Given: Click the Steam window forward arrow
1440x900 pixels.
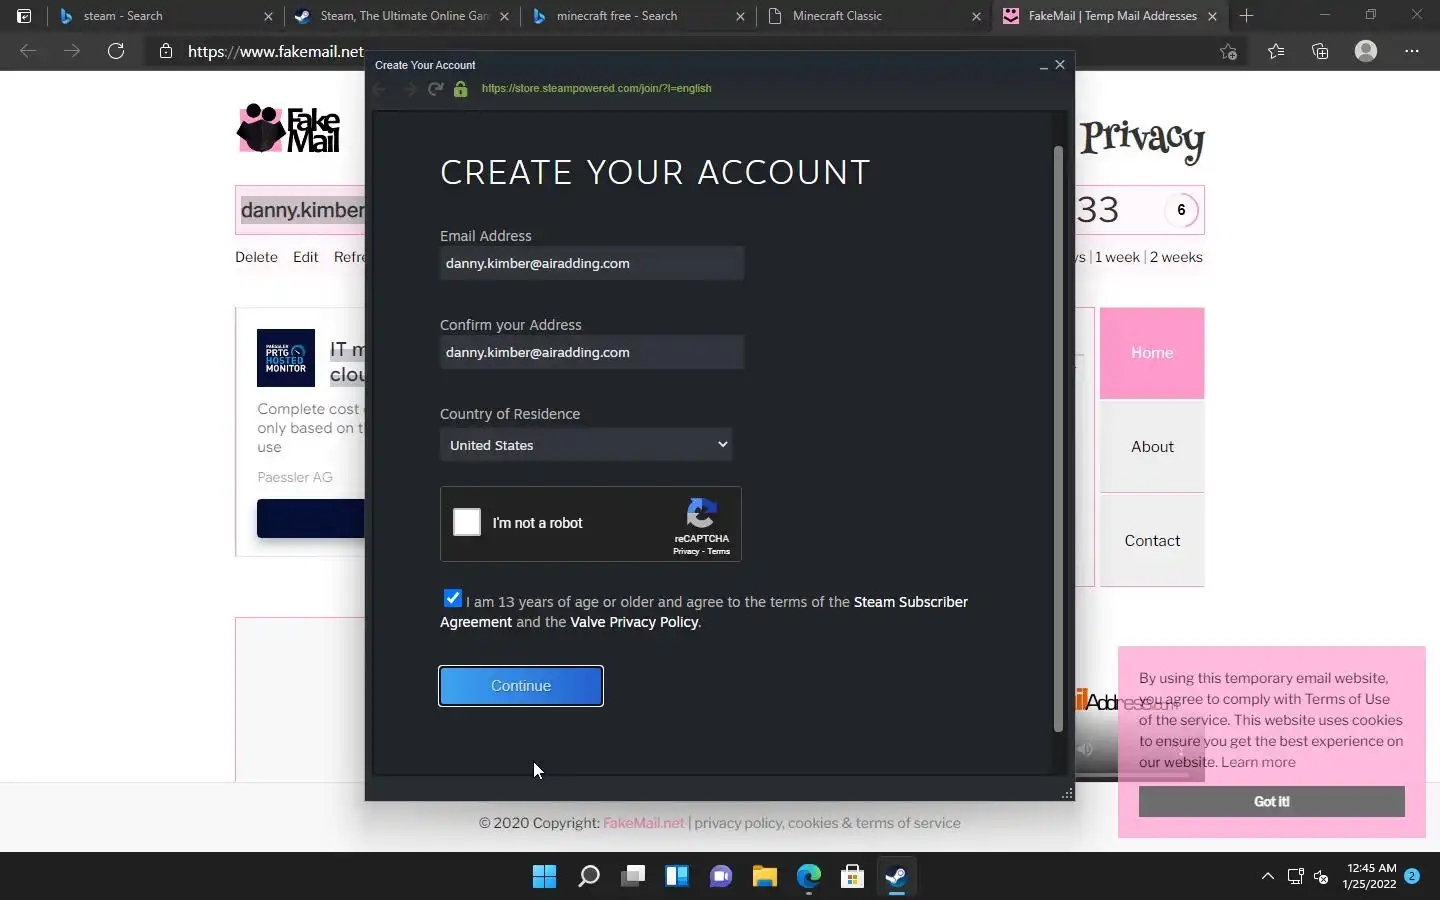Looking at the screenshot, I should (409, 89).
